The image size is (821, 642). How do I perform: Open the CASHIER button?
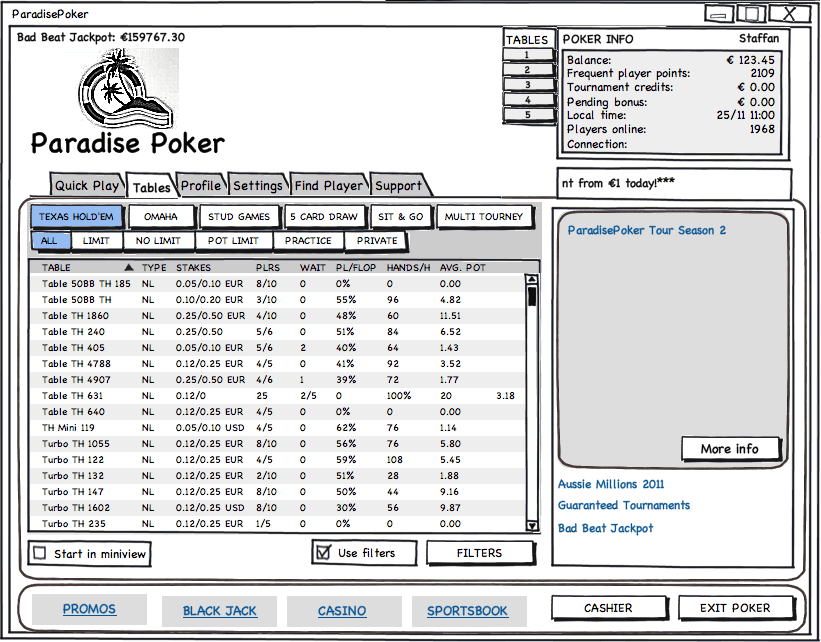tap(608, 607)
